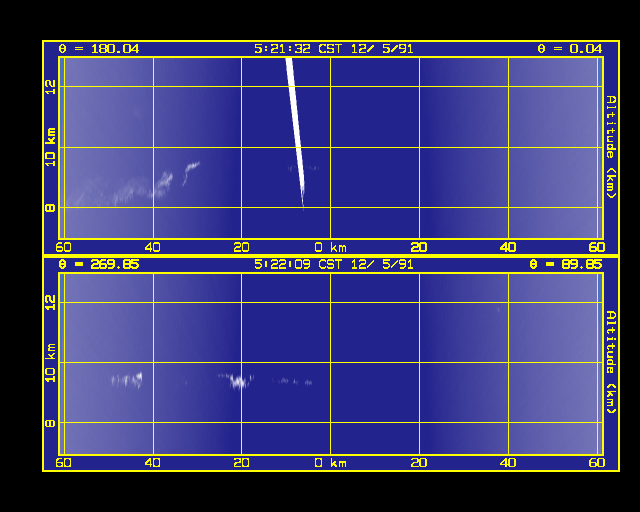Click the bright cloud echo near 20 km in lower panel
The image size is (640, 512).
pos(238,381)
